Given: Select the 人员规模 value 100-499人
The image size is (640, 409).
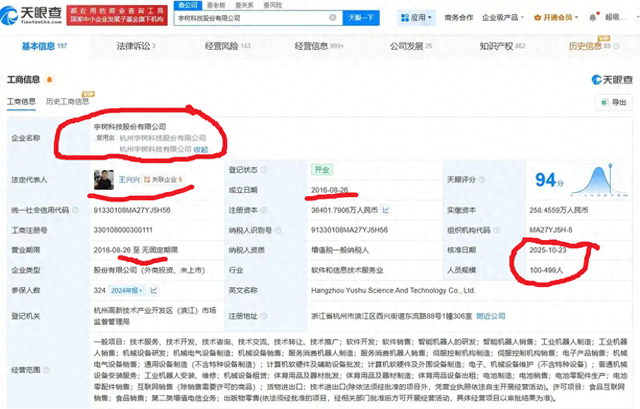Looking at the screenshot, I should (x=546, y=270).
